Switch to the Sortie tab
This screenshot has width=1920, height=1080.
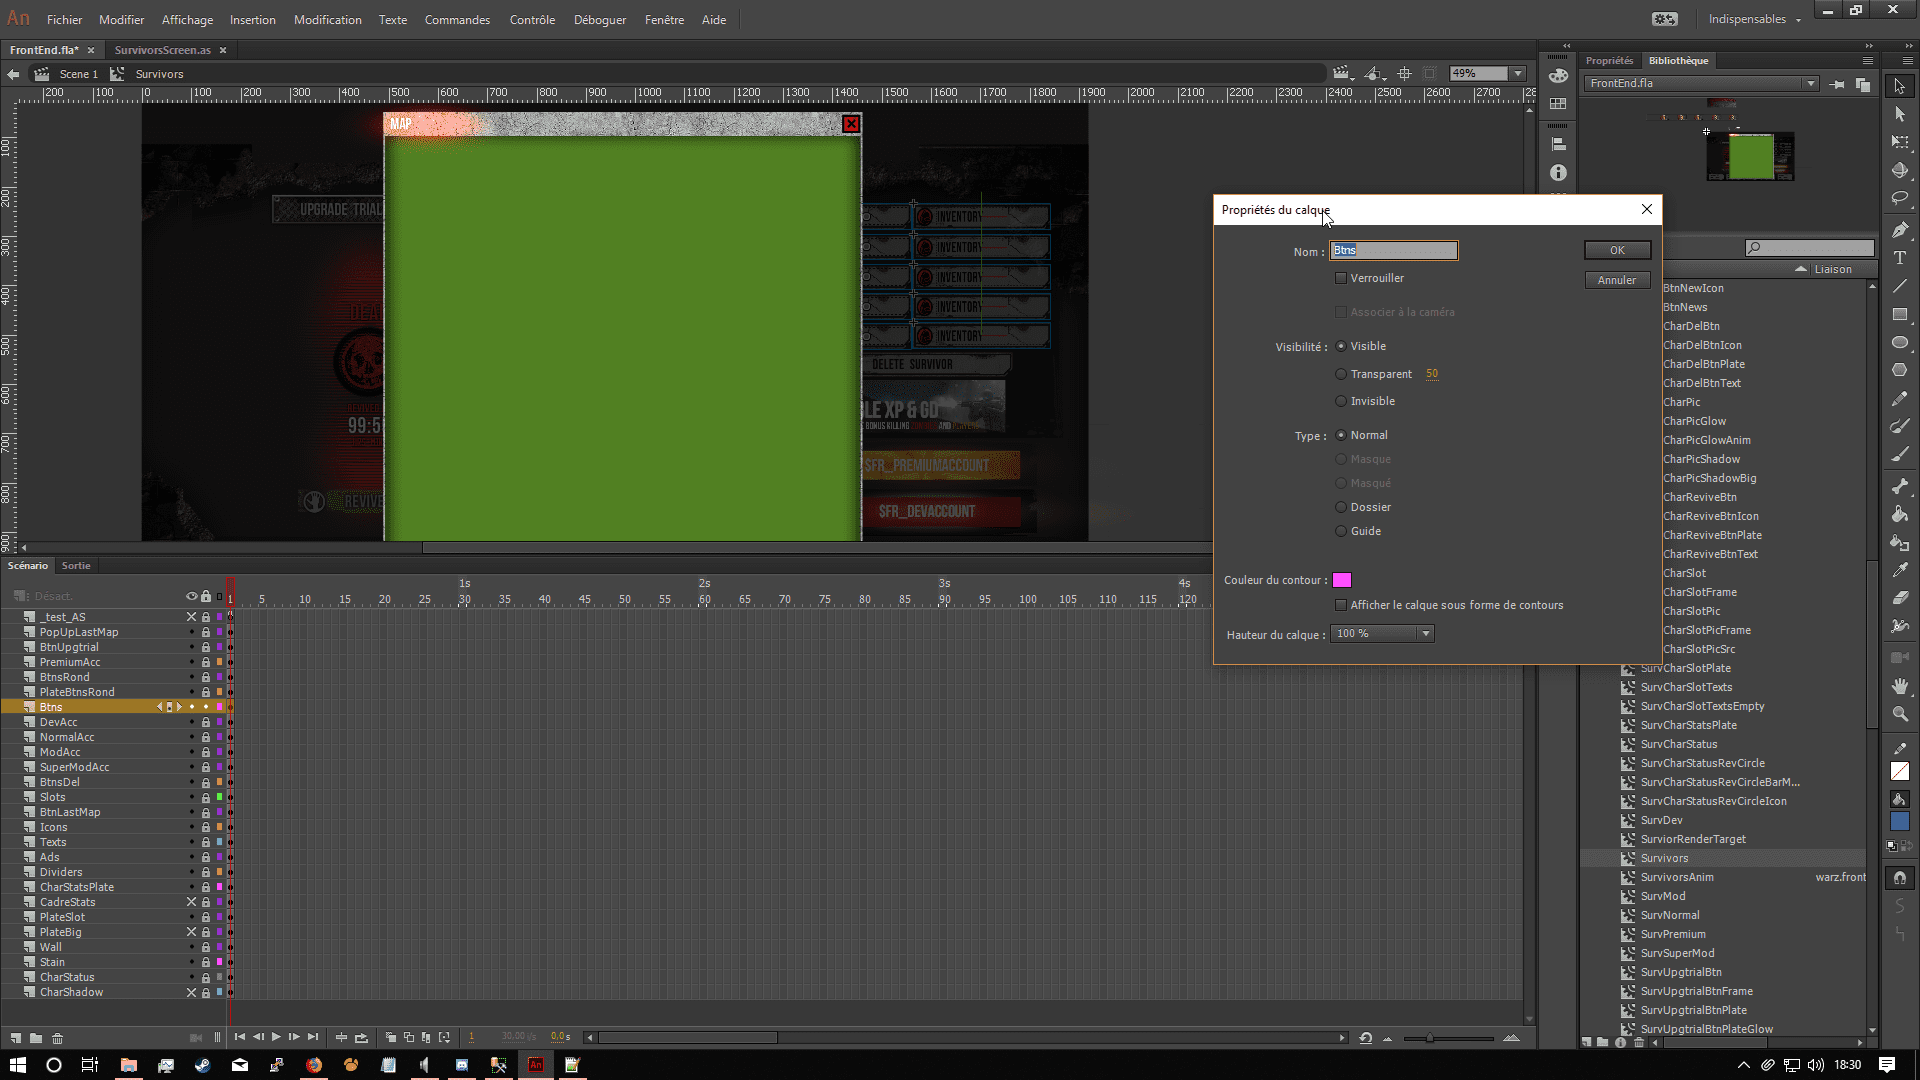pos(76,566)
